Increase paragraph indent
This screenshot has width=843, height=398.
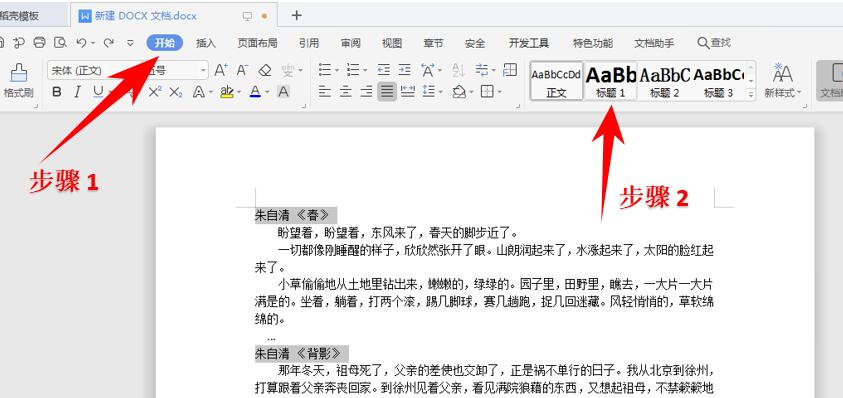pyautogui.click(x=404, y=70)
